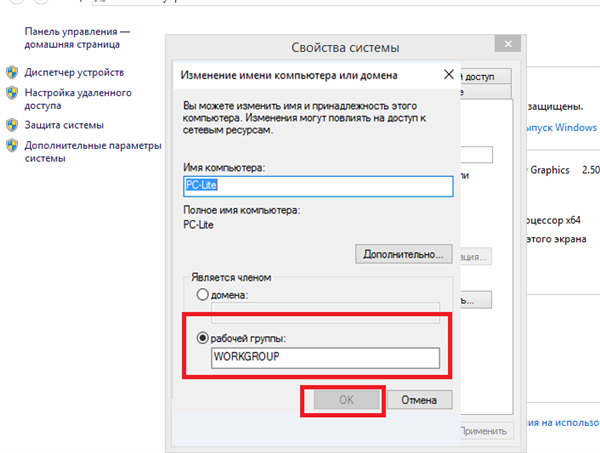Select the рабочей группы radio button
This screenshot has height=453, width=600.
(202, 338)
